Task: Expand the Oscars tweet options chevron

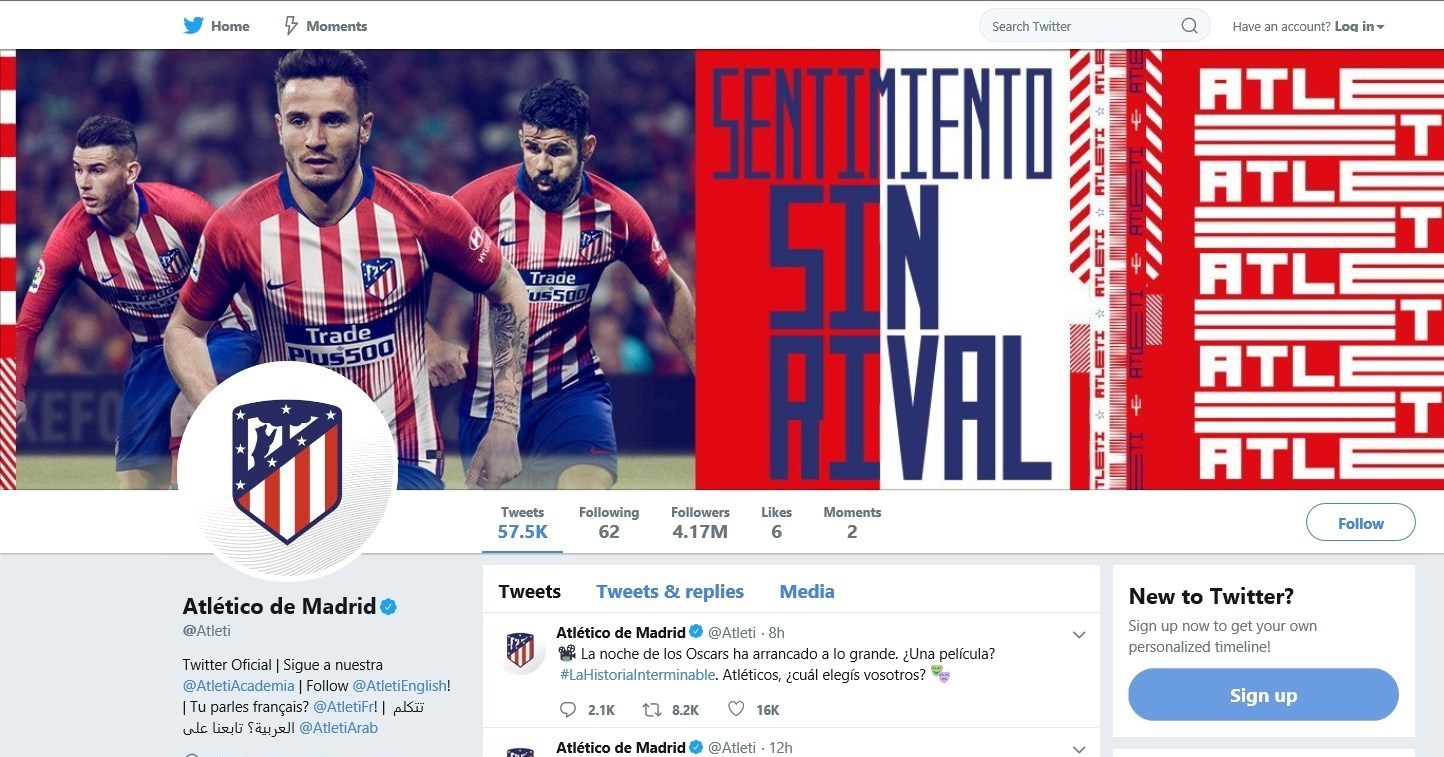Action: [x=1079, y=635]
